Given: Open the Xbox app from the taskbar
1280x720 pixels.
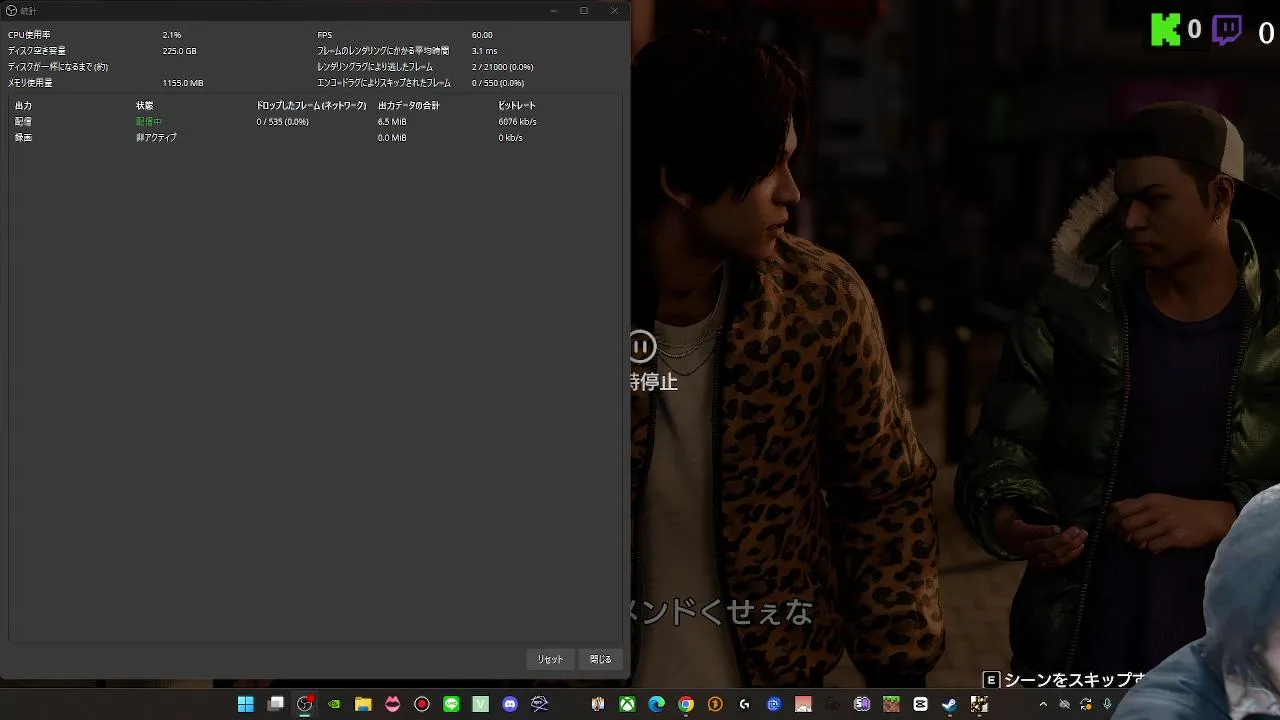Looking at the screenshot, I should [x=627, y=704].
